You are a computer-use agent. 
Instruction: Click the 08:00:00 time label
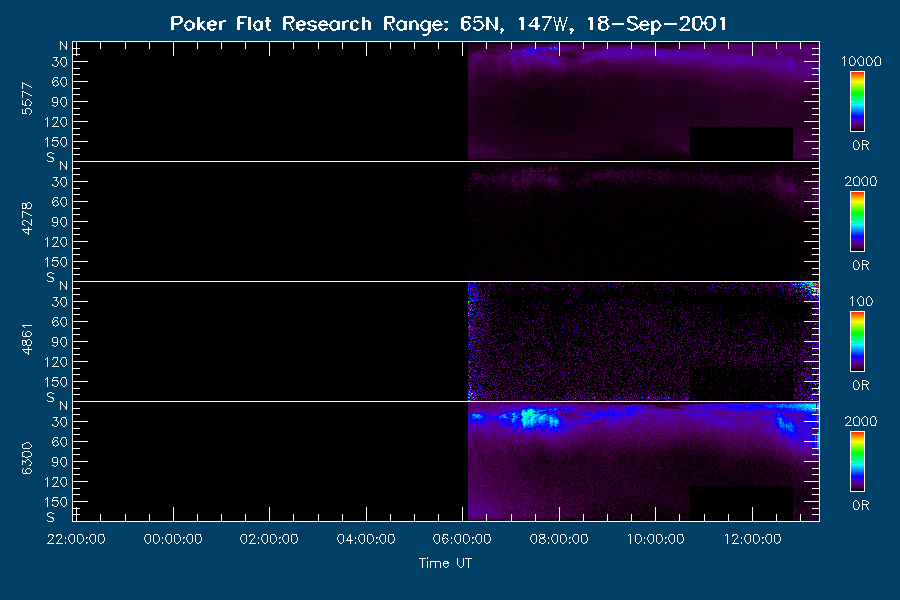(559, 539)
